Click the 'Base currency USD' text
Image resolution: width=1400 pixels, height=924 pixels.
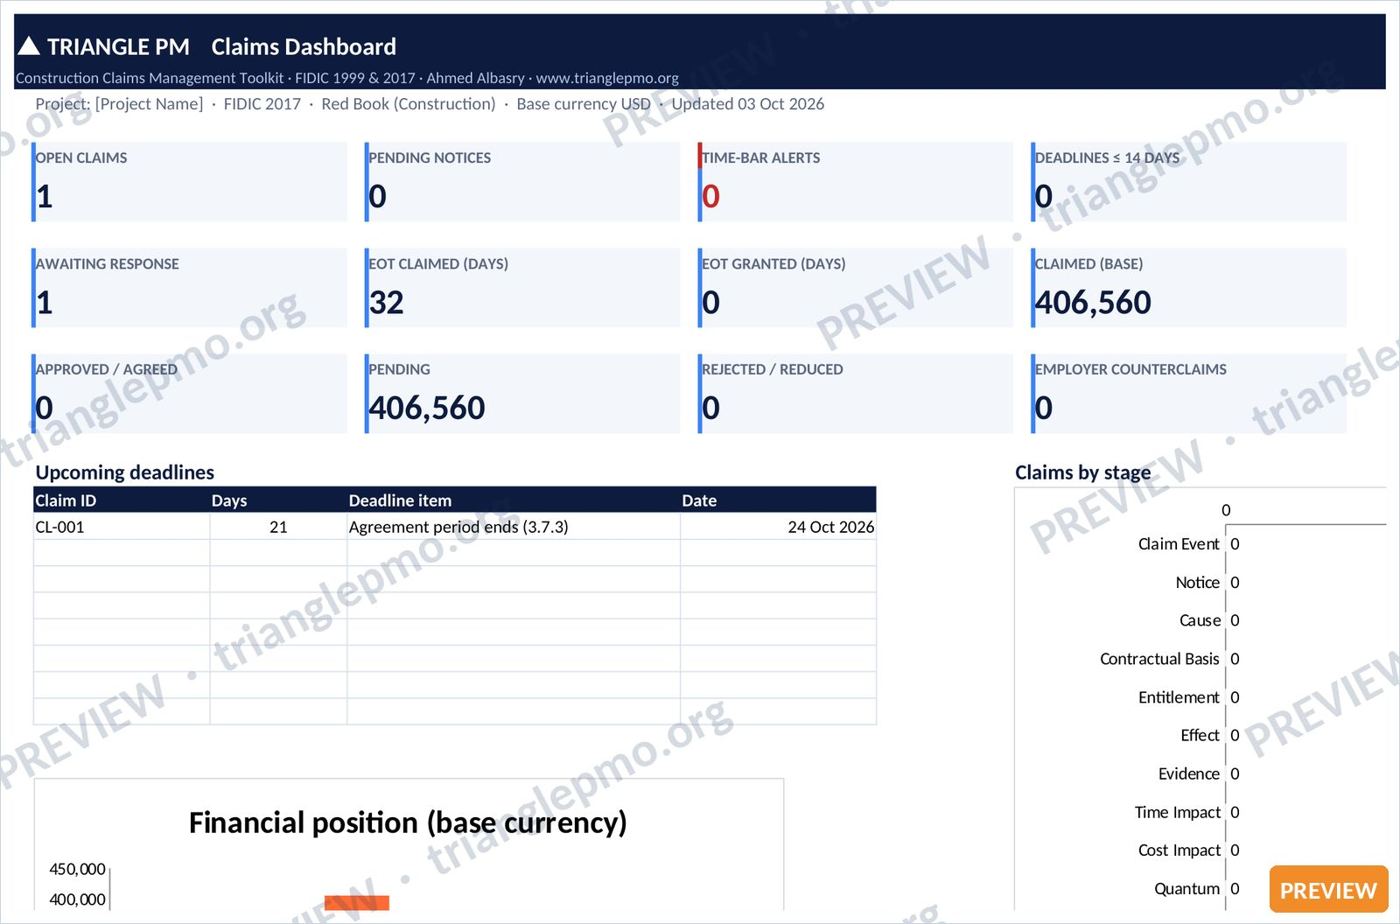[583, 104]
